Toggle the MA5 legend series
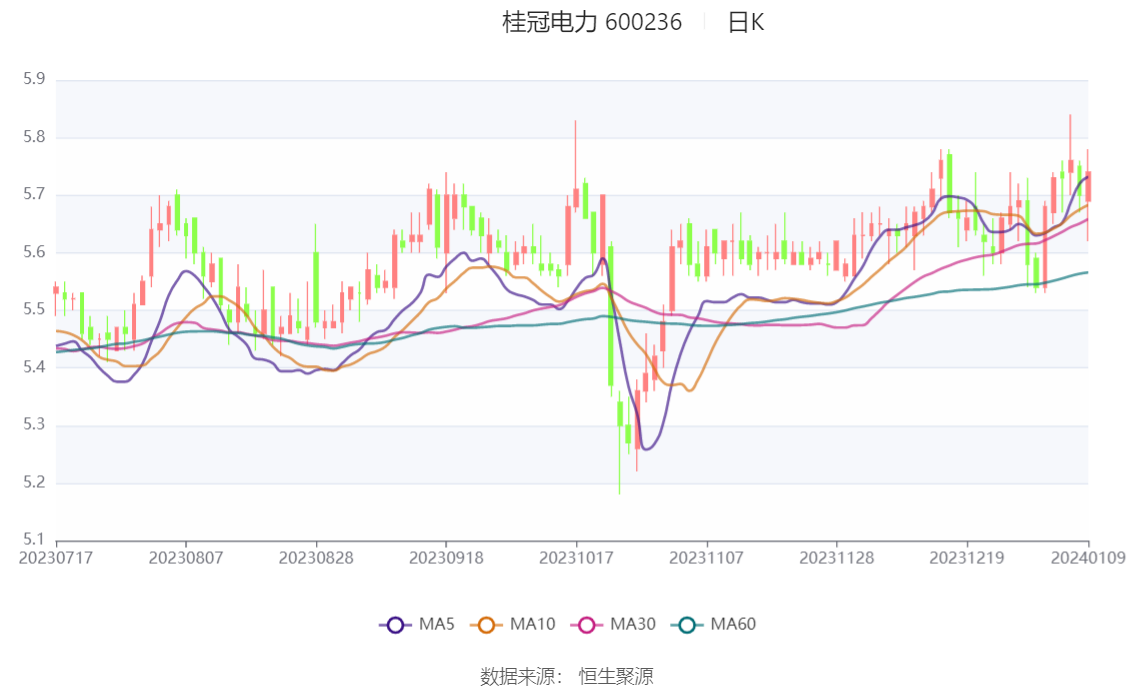This screenshot has width=1134, height=689. click(x=417, y=625)
